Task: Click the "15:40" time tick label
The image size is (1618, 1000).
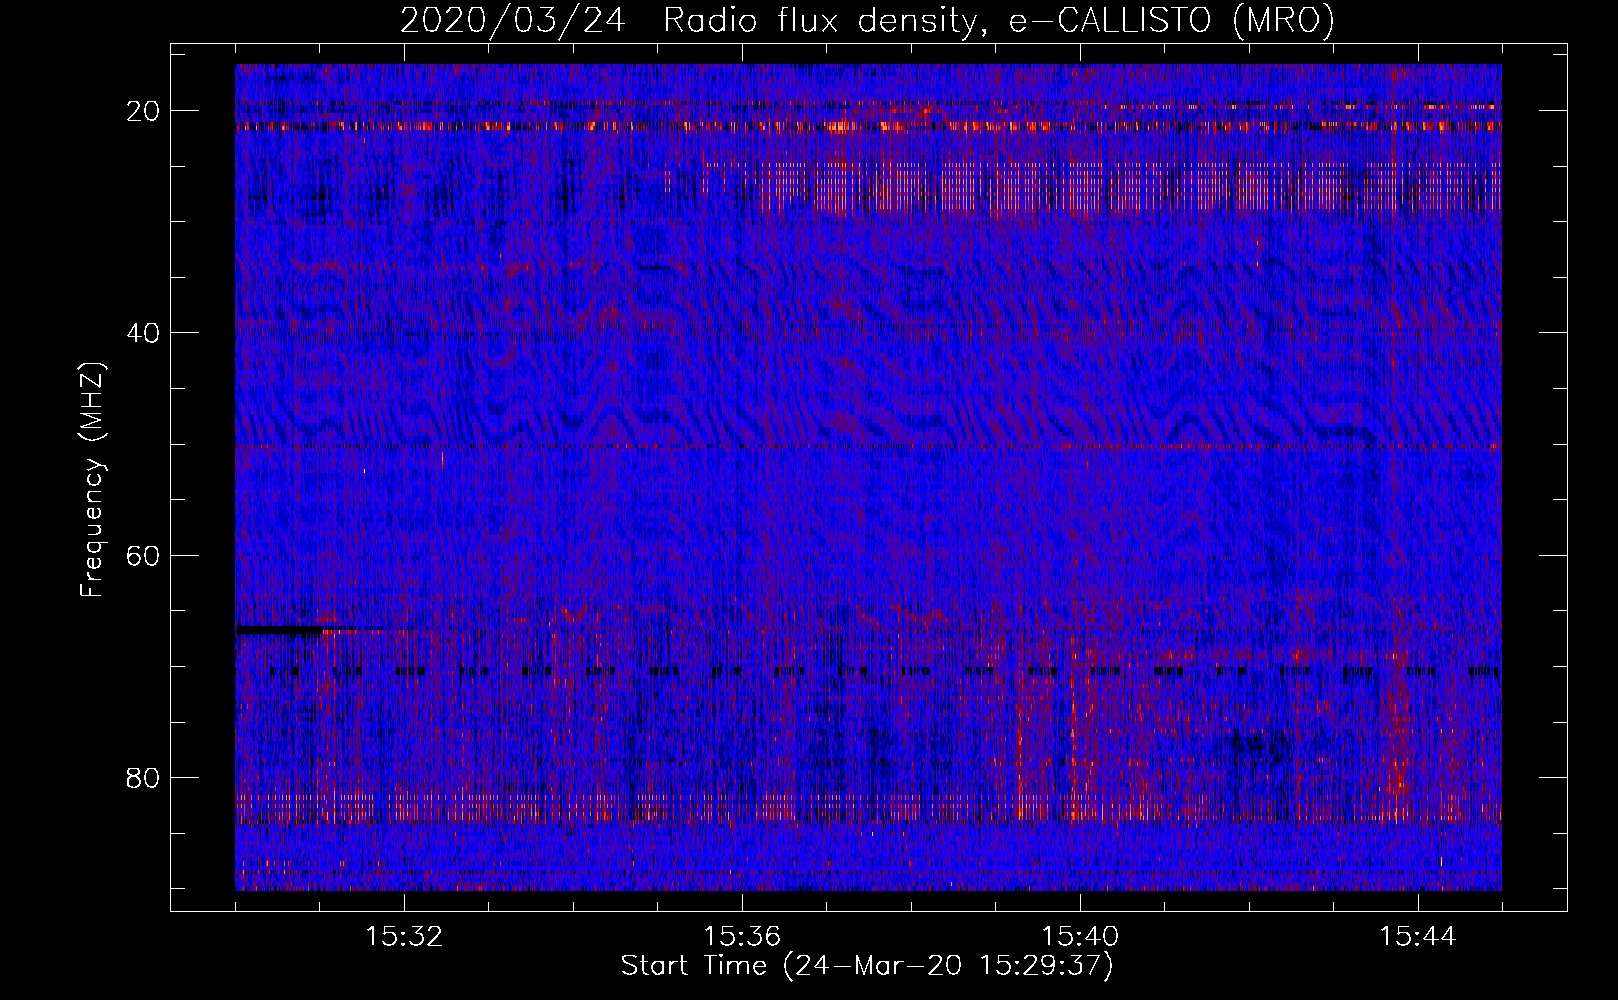Action: pyautogui.click(x=1080, y=937)
